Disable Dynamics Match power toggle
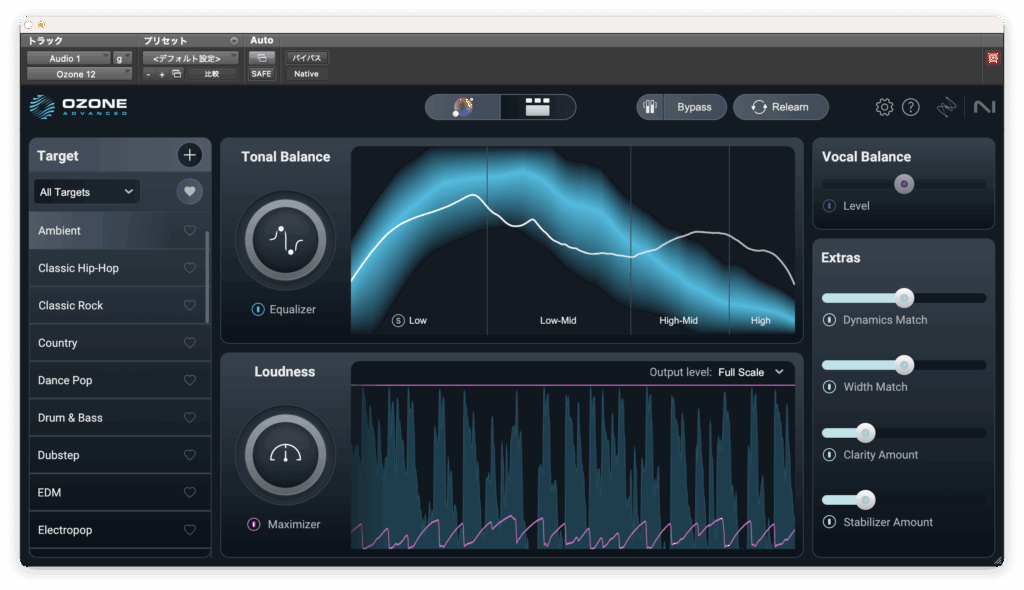The width and height of the screenshot is (1024, 590). coord(829,320)
